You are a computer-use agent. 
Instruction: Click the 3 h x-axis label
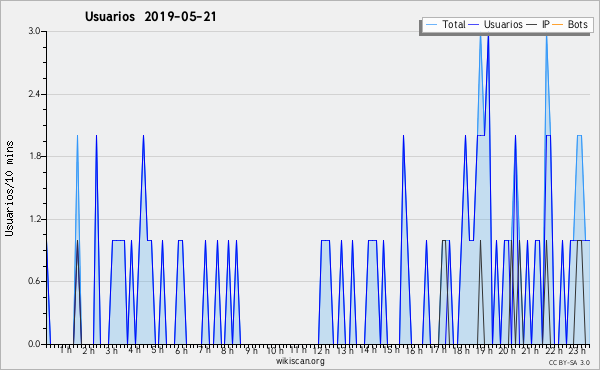click(111, 350)
